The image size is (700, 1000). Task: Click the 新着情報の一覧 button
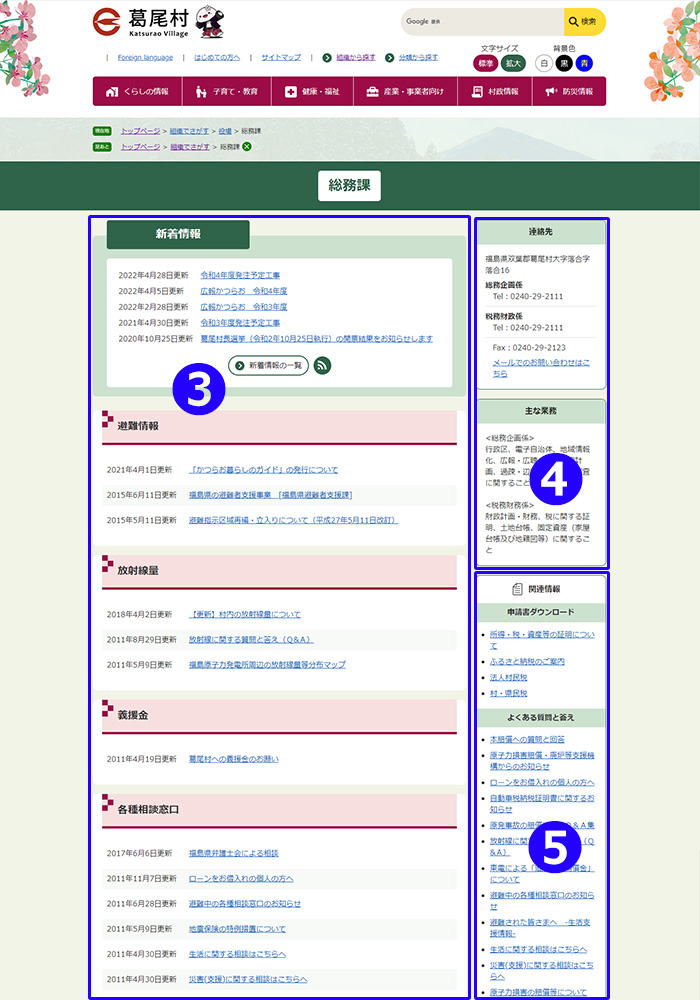point(268,365)
